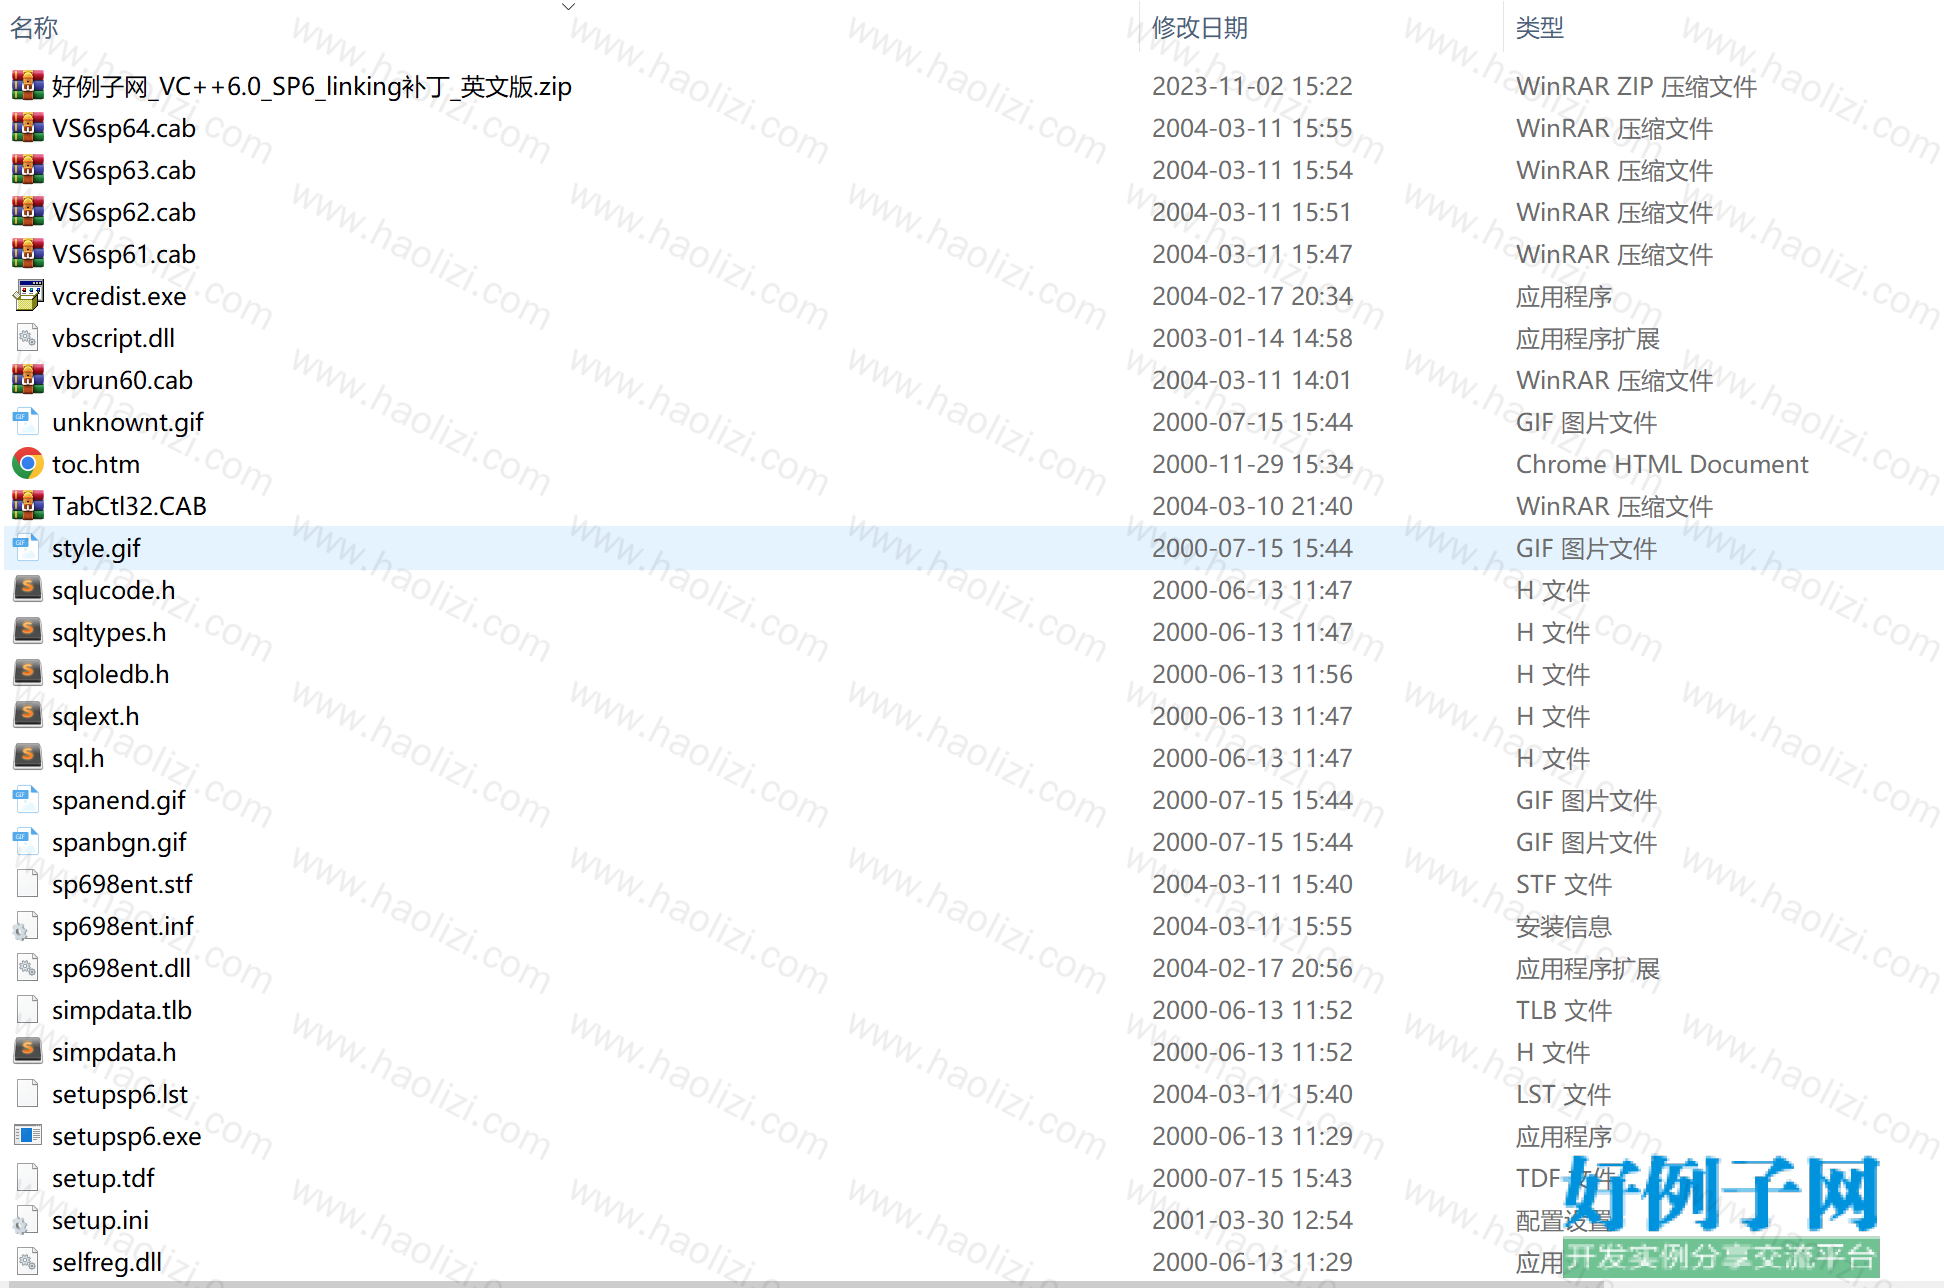Click the VS6sp61.cab archive icon
This screenshot has height=1288, width=1944.
coord(27,254)
